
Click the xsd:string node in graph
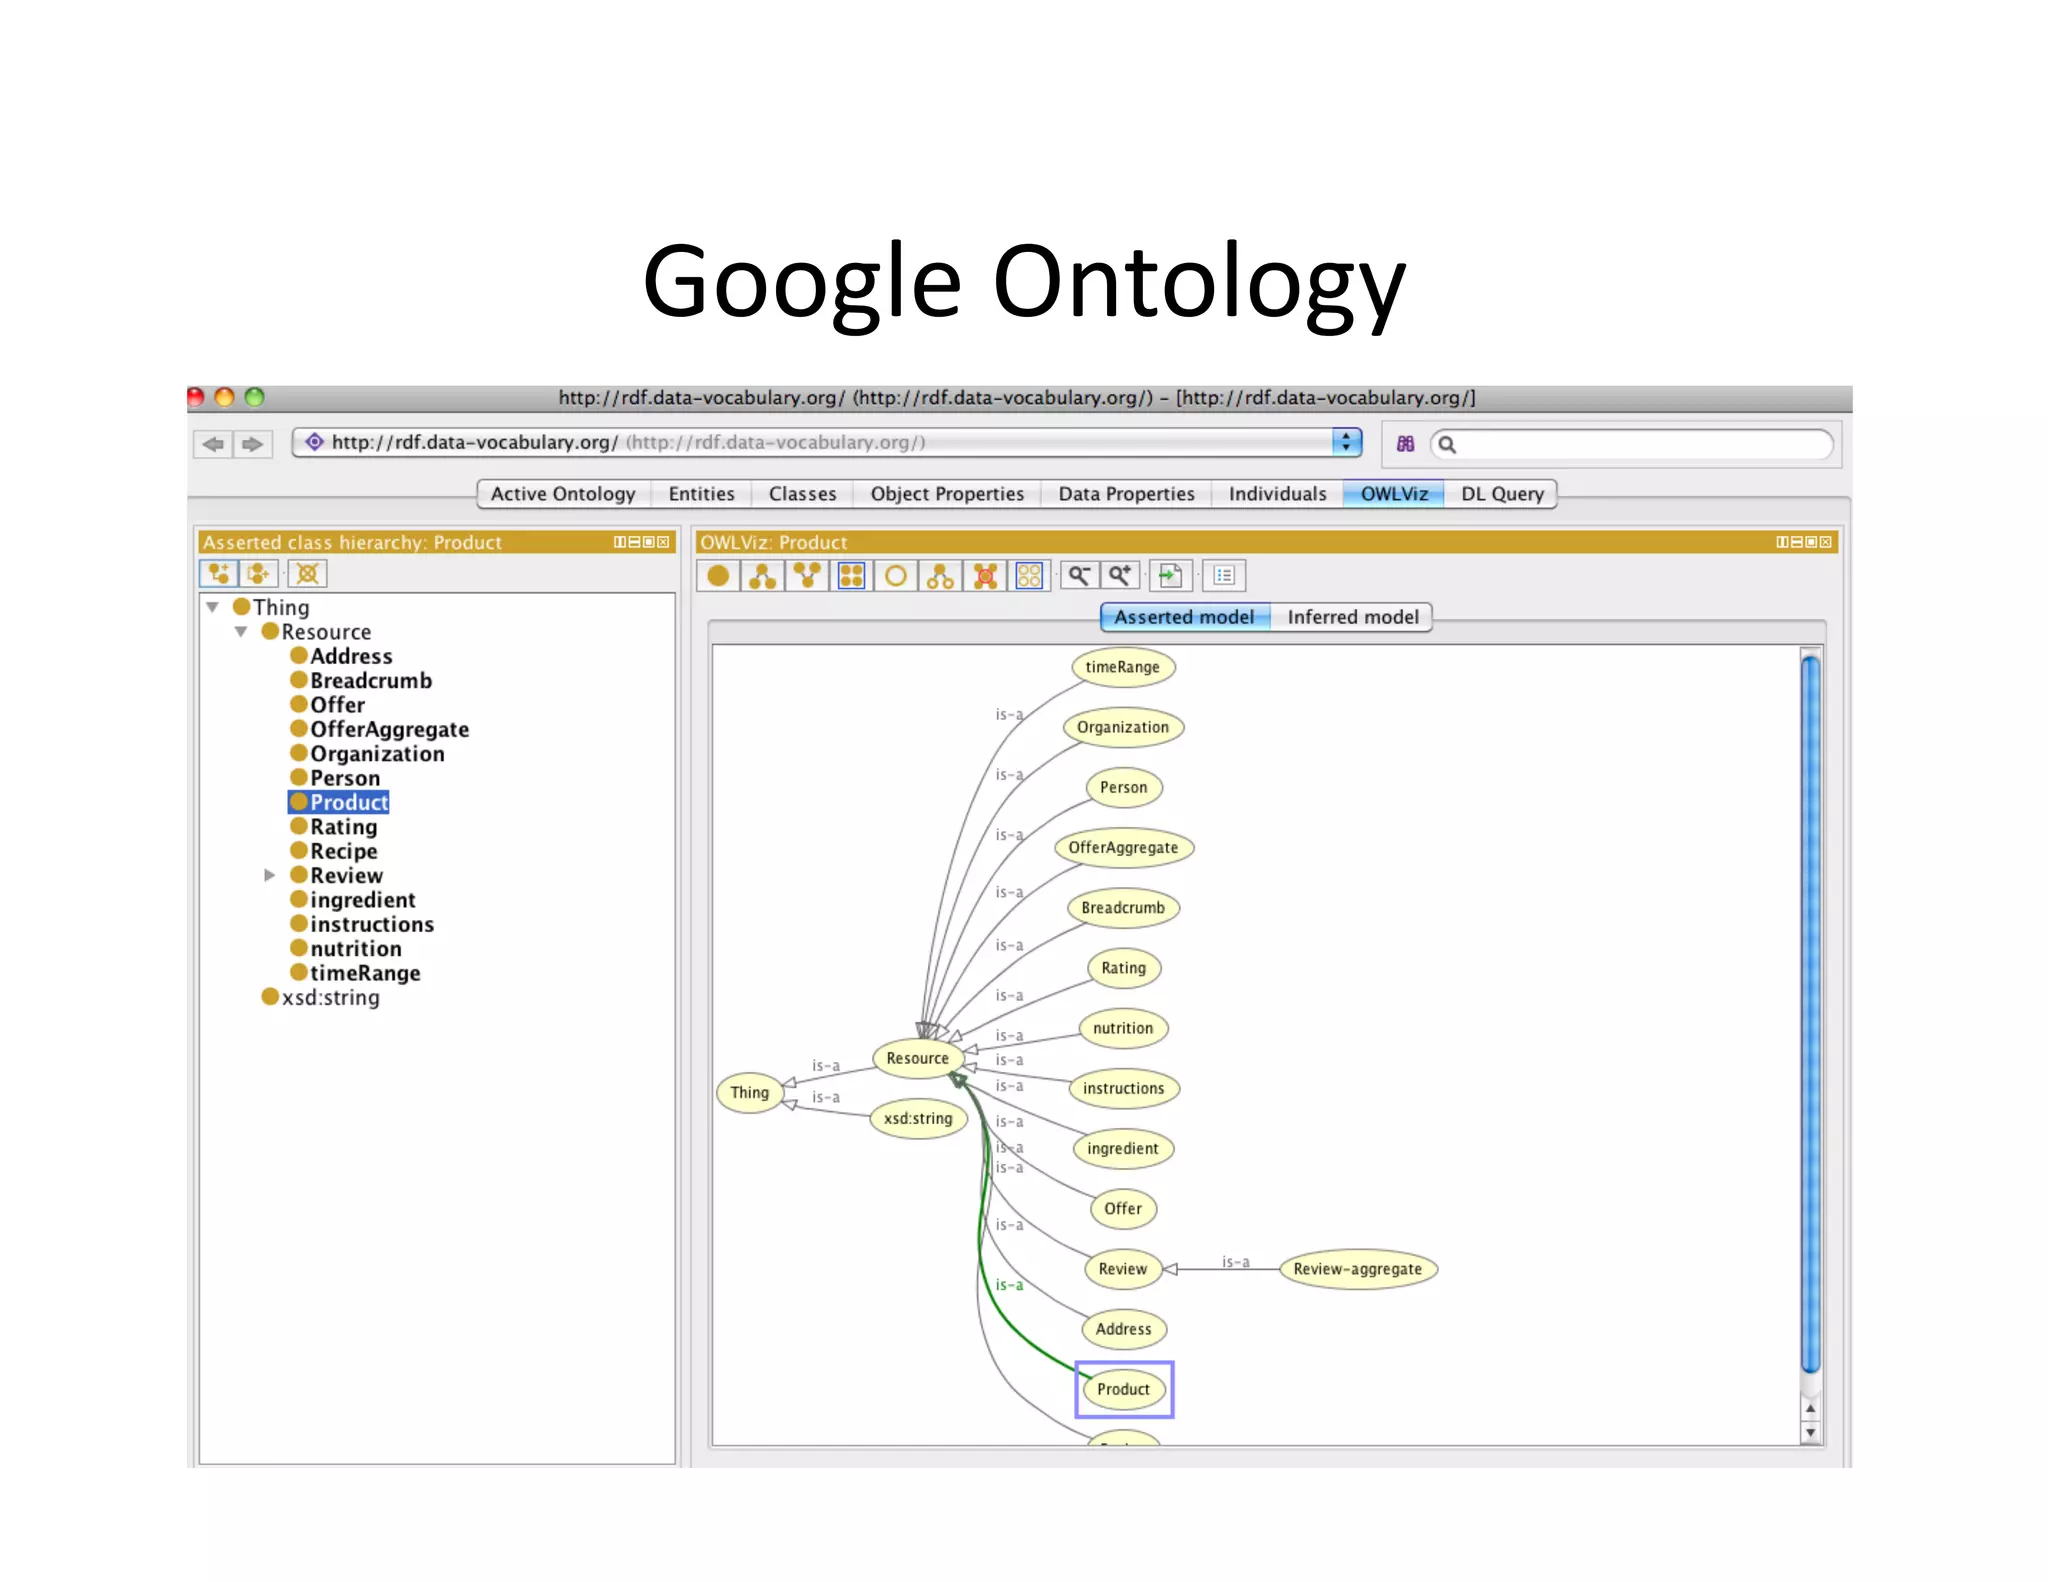[x=919, y=1118]
